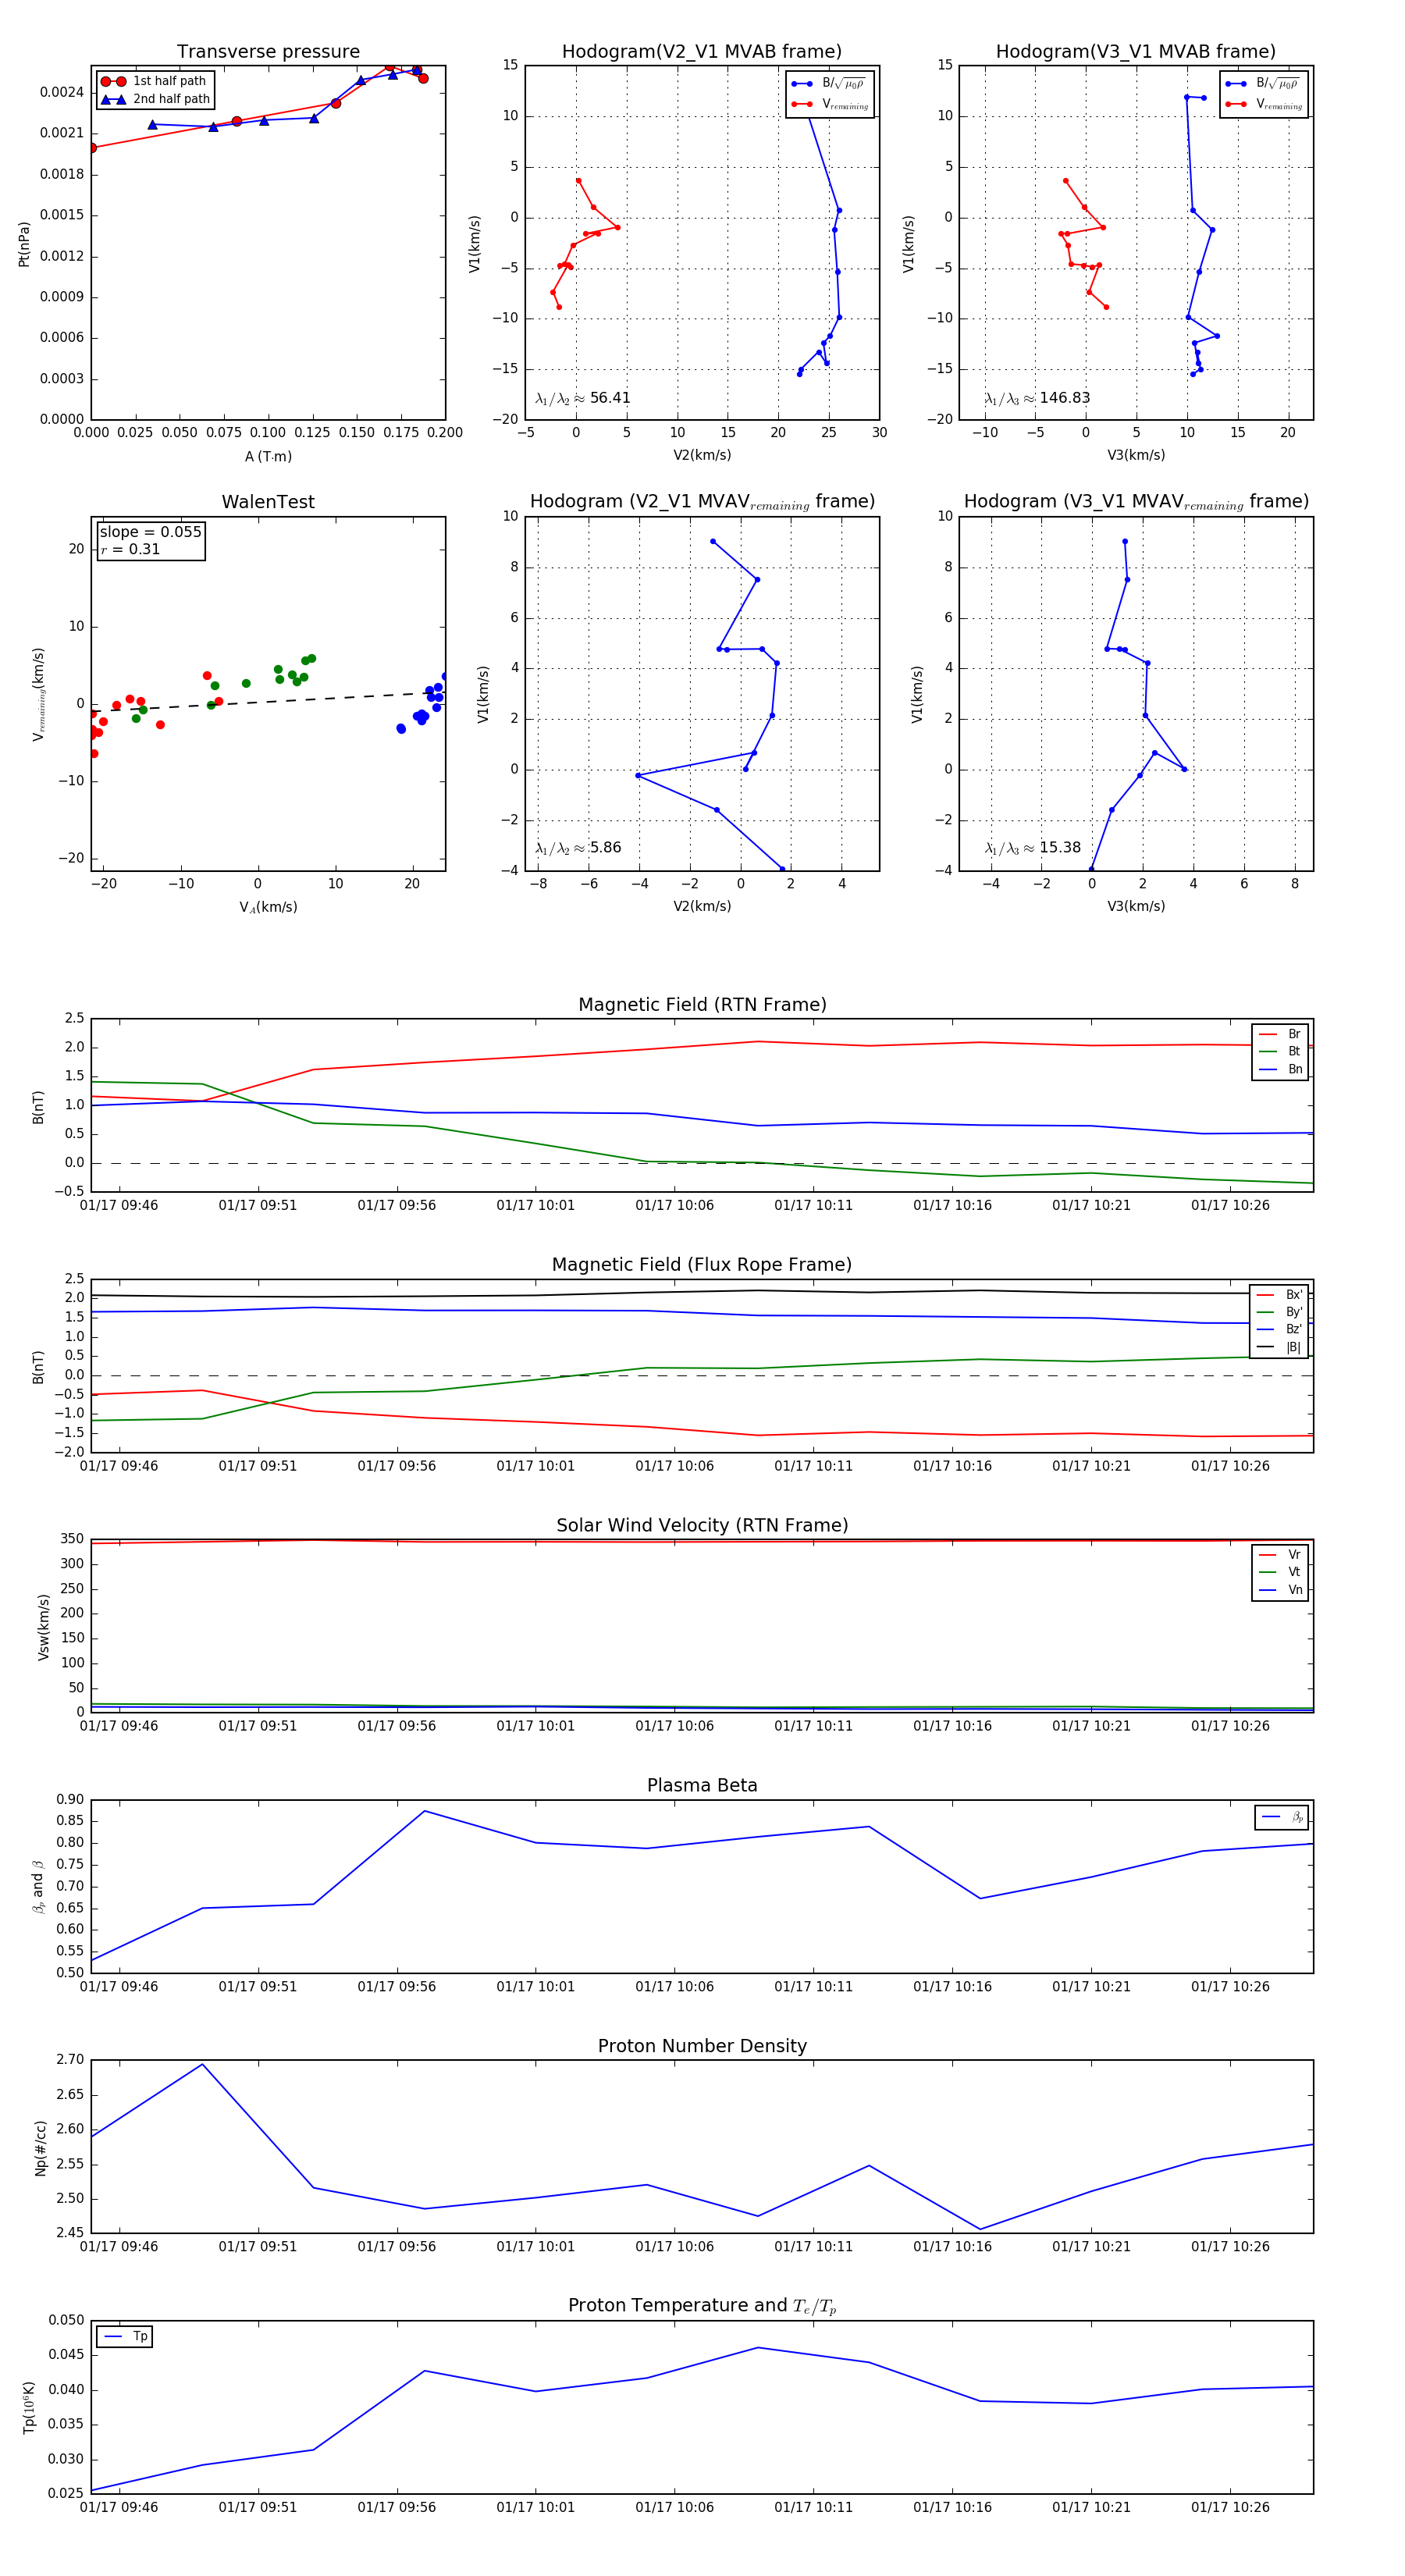Click the 'Br' legend entry
The width and height of the screenshot is (1405, 2576).
point(1280,1034)
